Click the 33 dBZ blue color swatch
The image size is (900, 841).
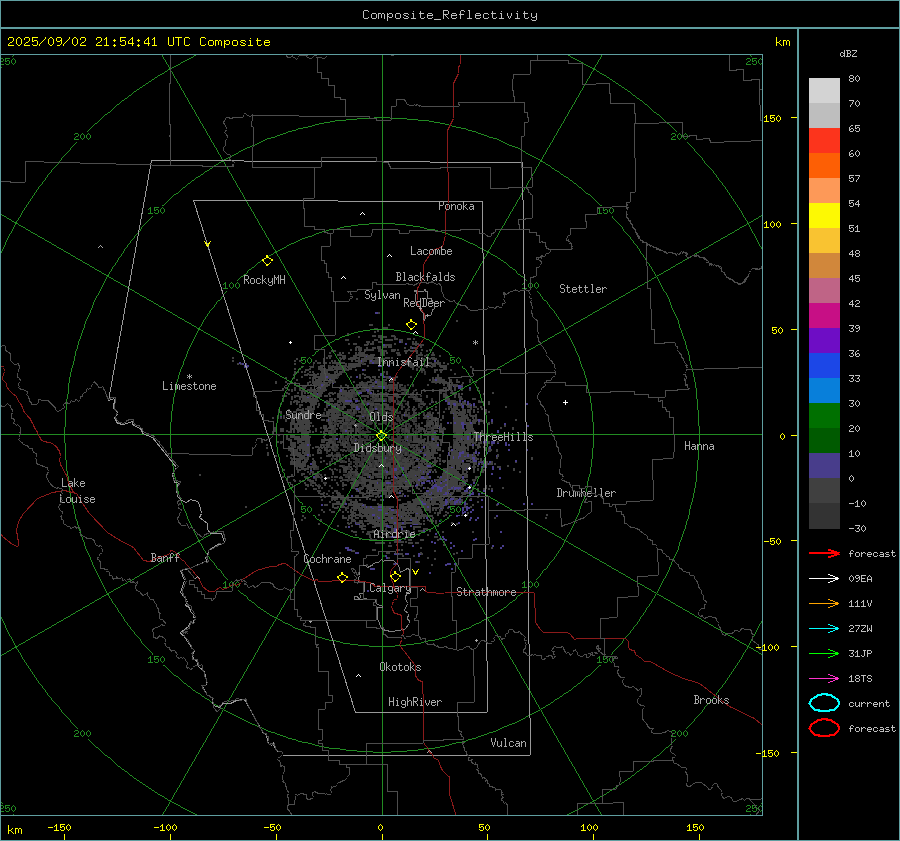tap(824, 365)
